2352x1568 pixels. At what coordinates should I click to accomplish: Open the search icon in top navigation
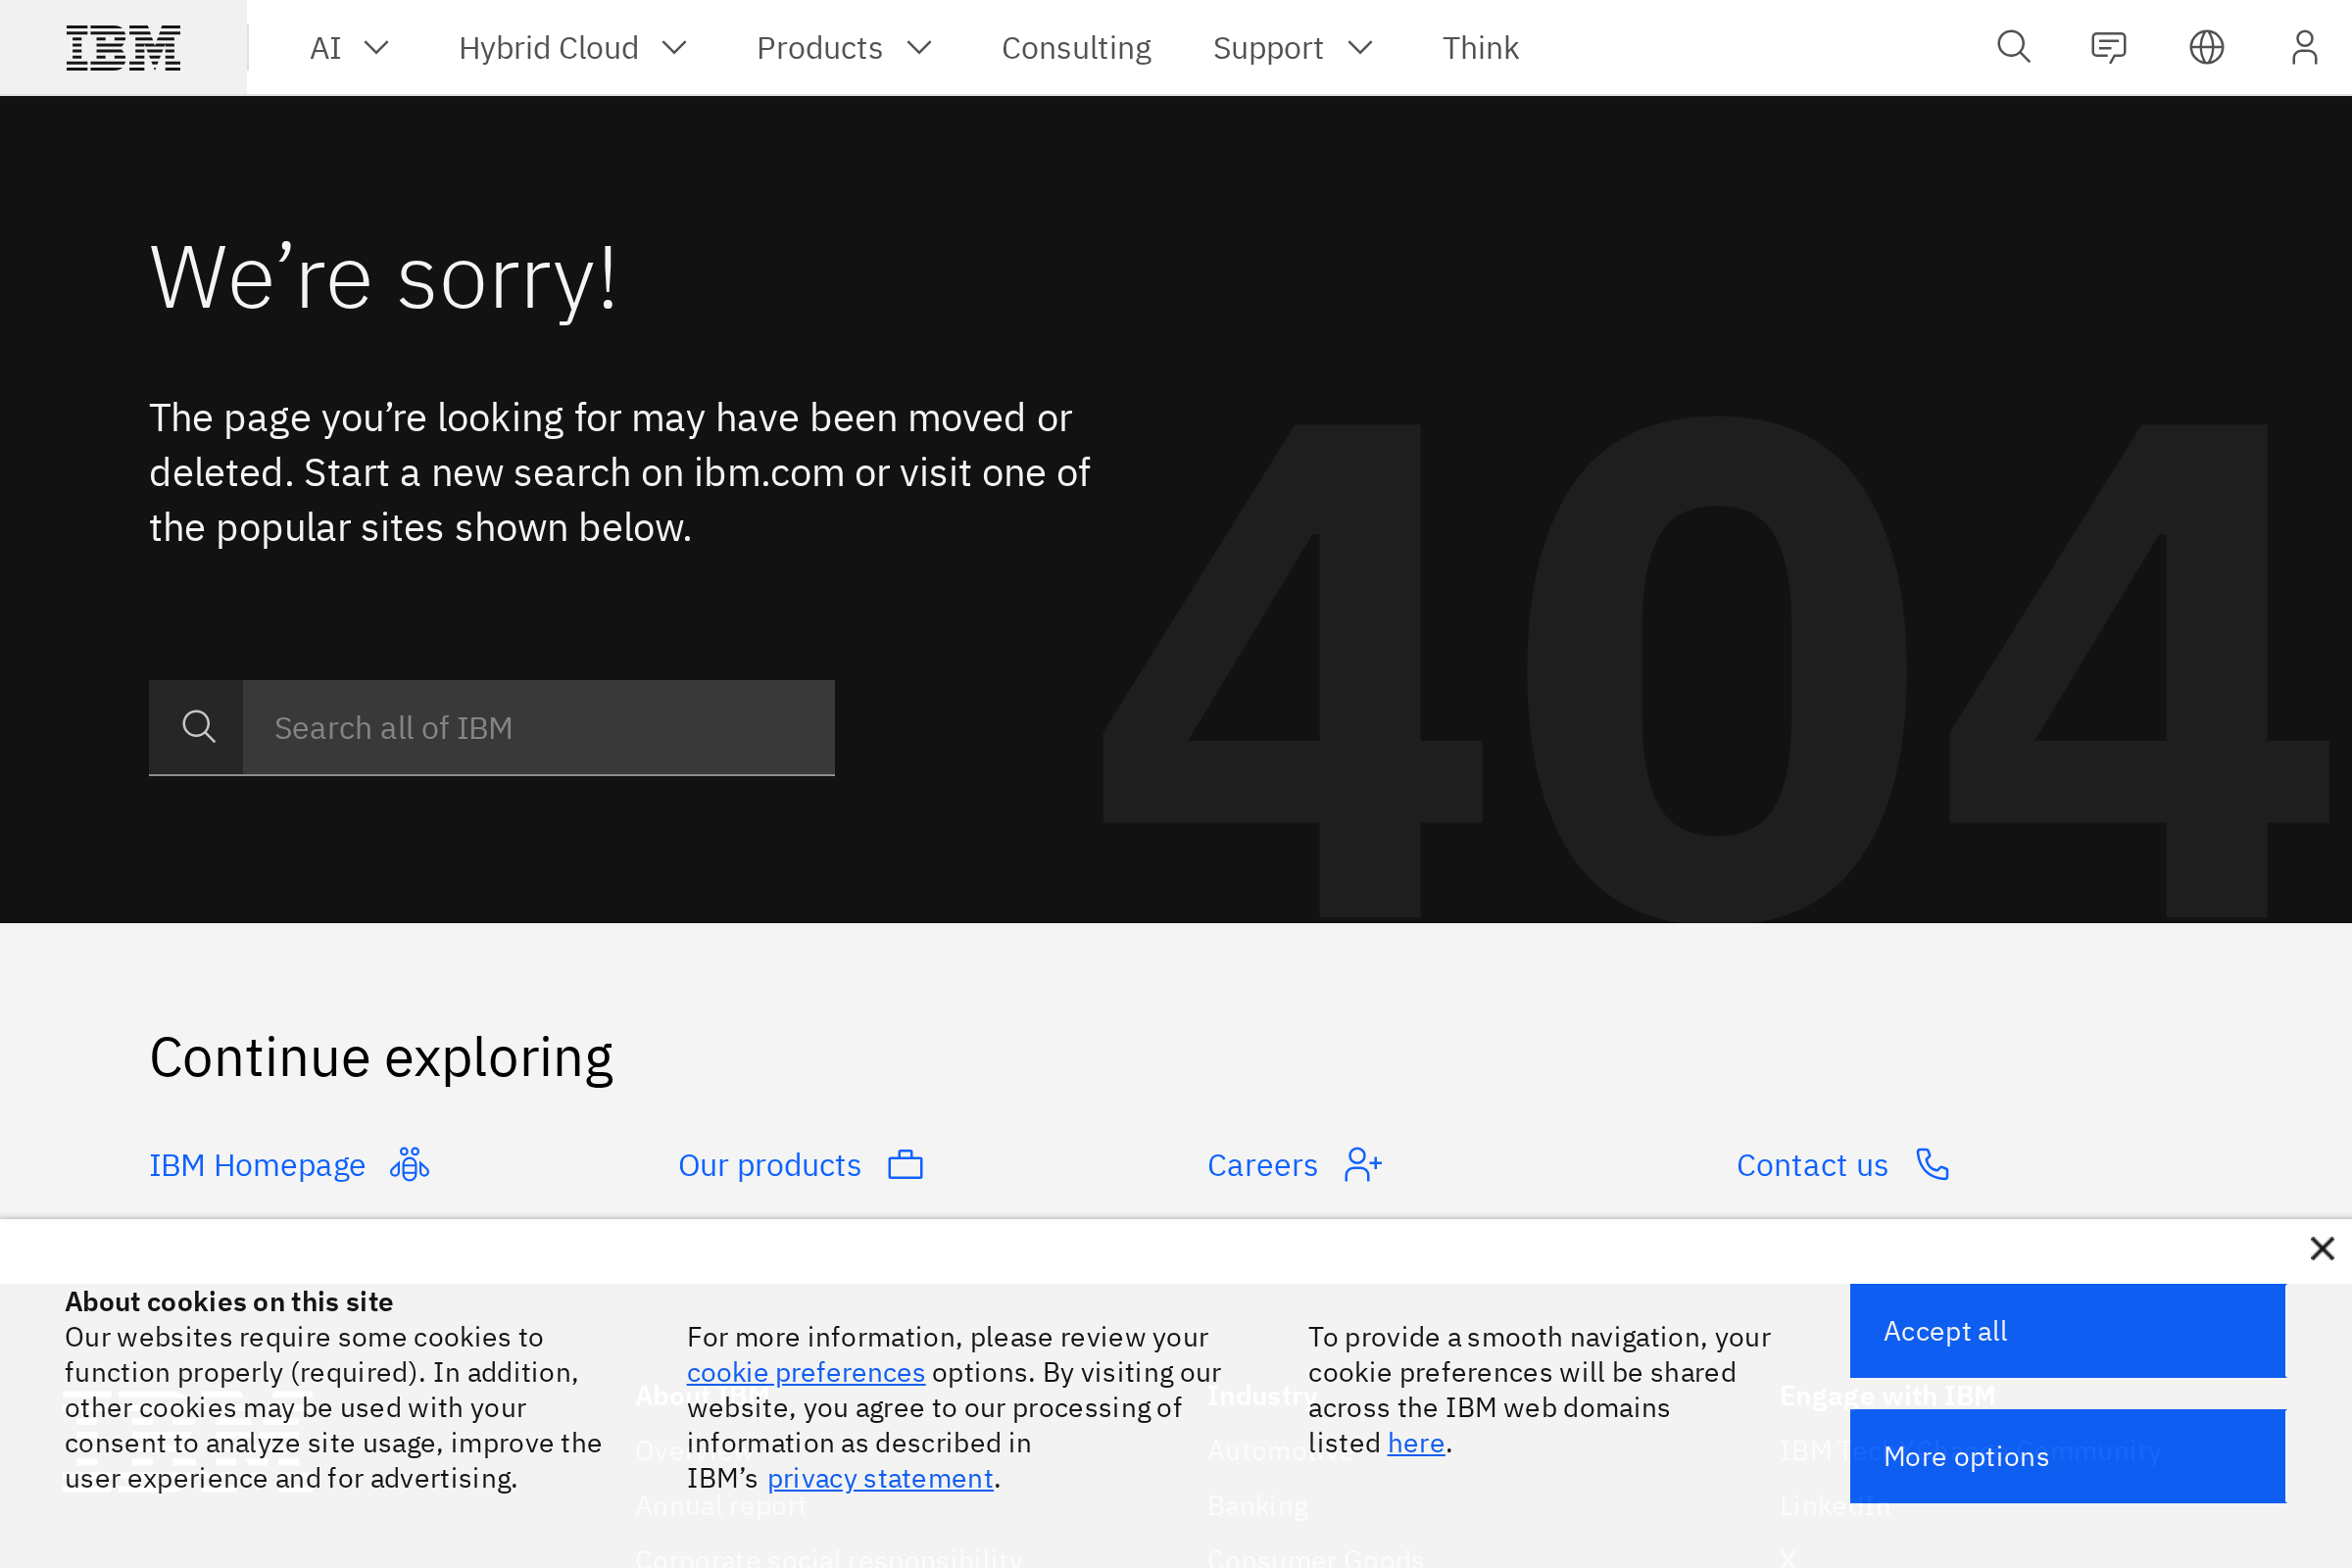pyautogui.click(x=2014, y=47)
